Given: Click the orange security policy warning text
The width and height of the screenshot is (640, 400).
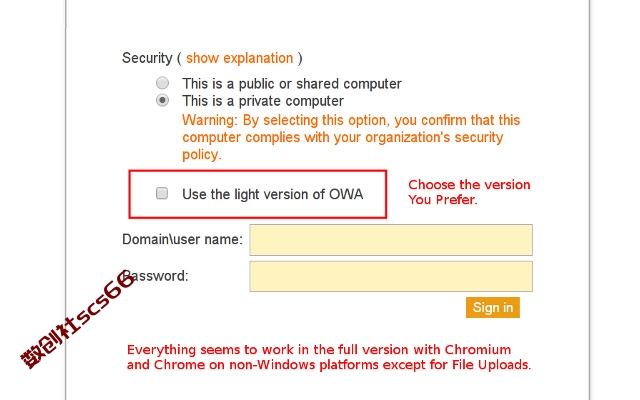Looking at the screenshot, I should point(351,137).
